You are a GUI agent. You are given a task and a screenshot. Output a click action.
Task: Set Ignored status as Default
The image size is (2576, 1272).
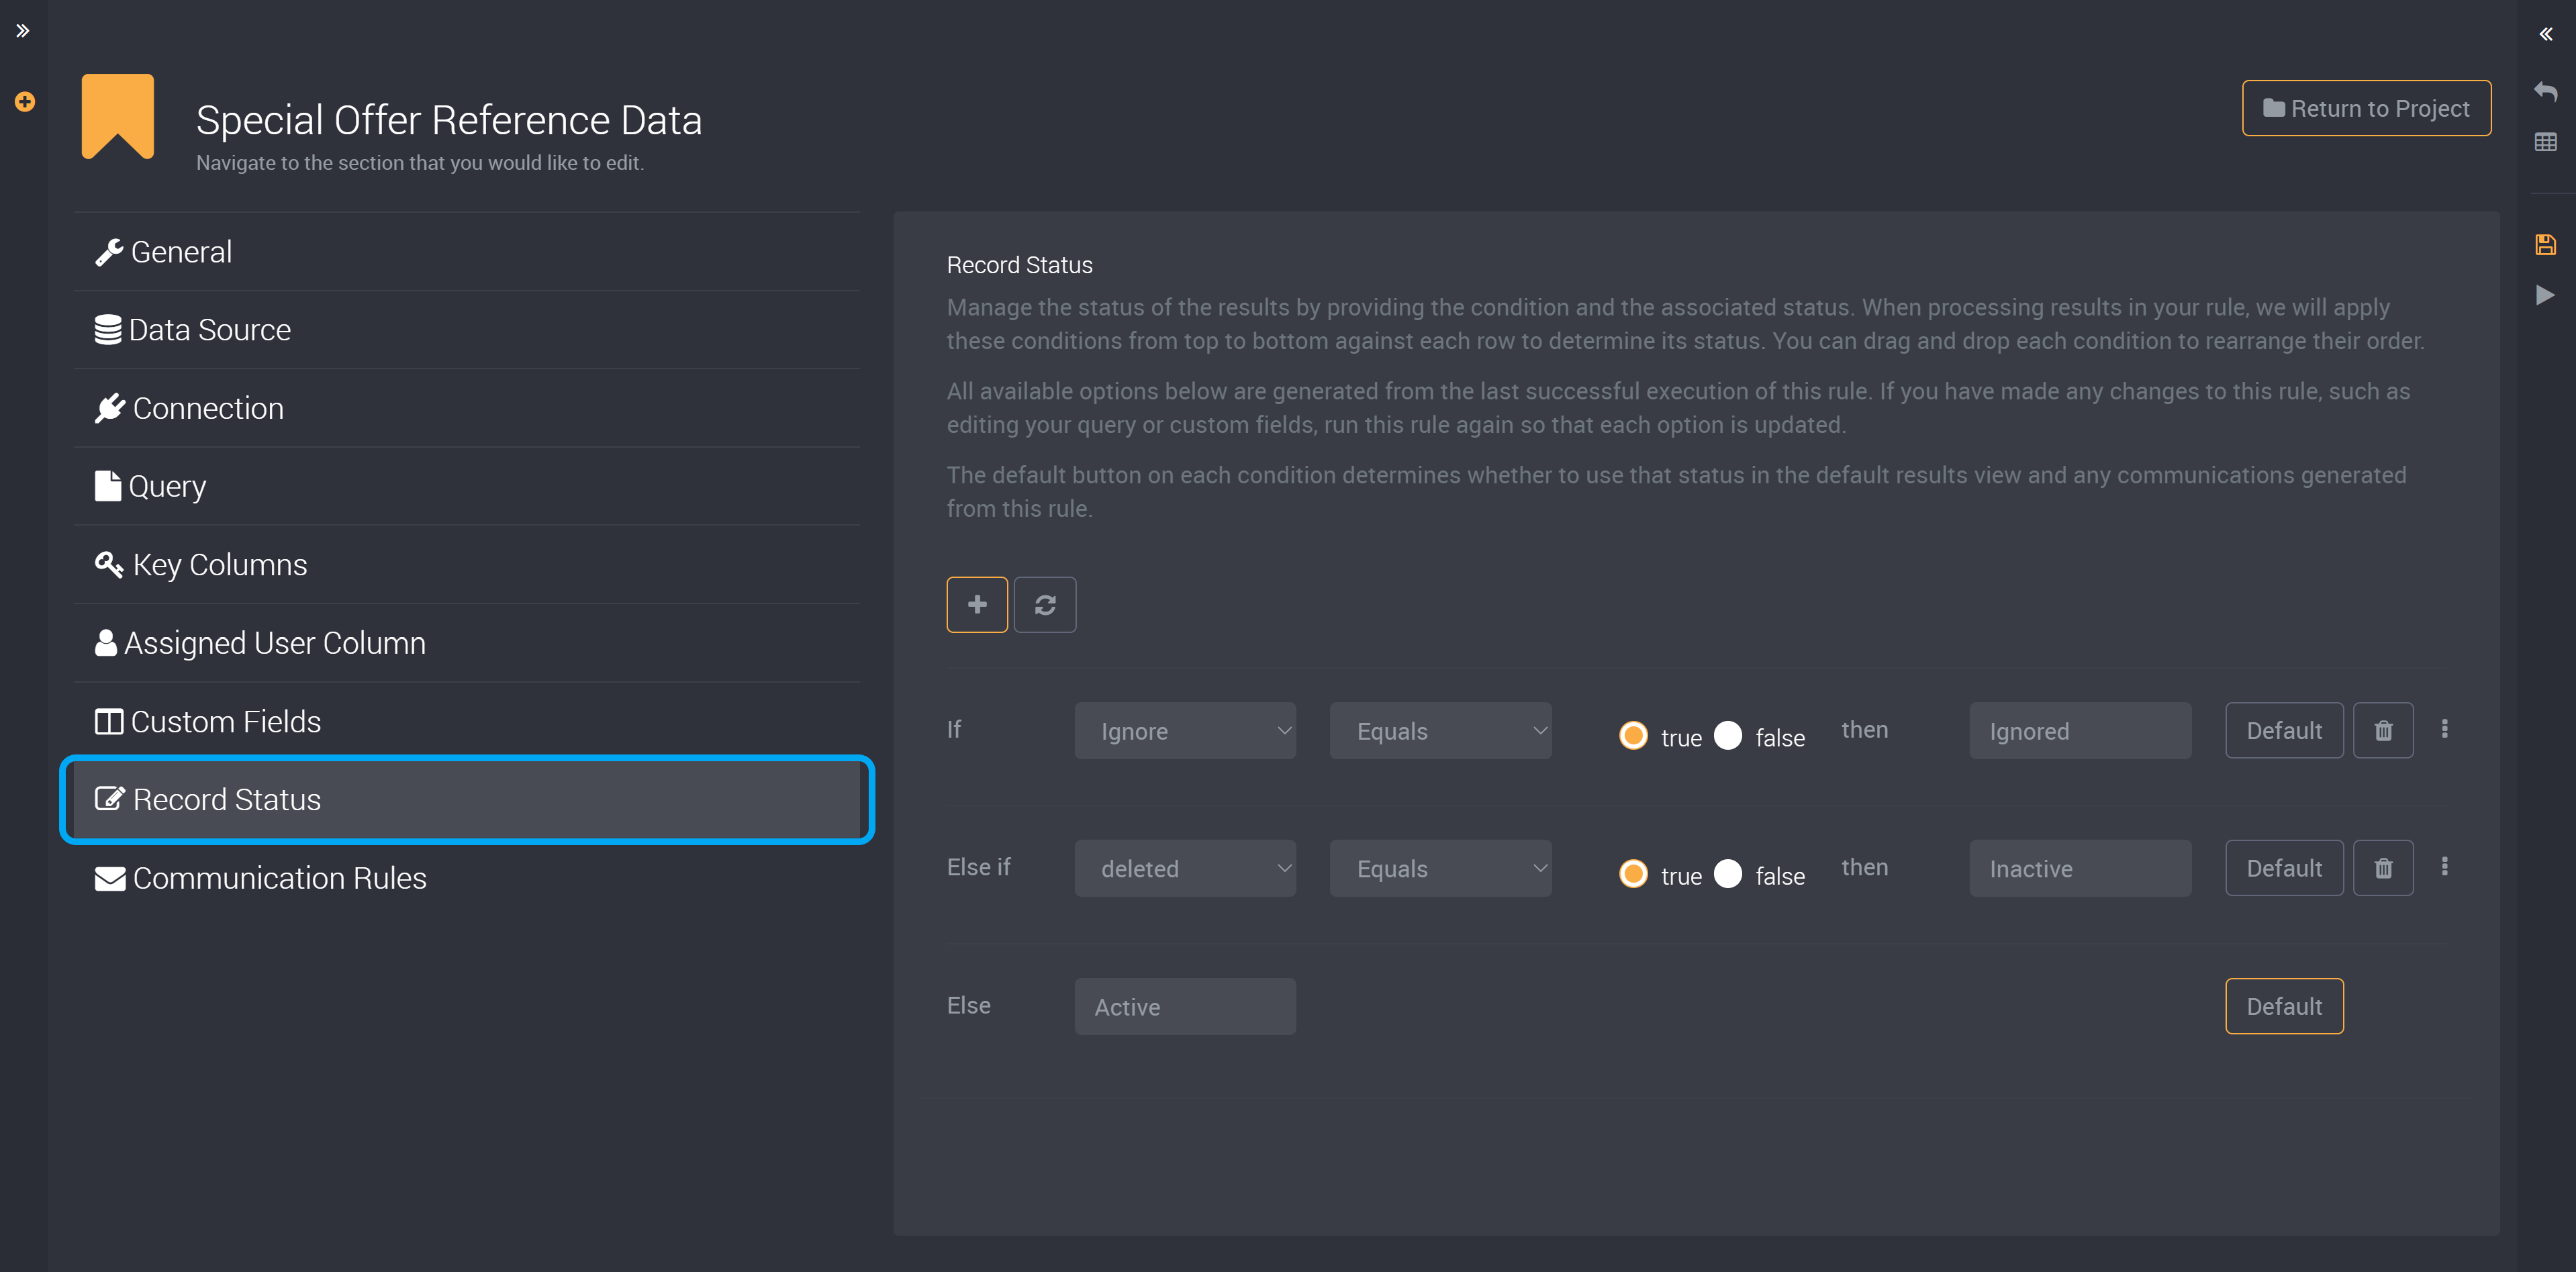2284,730
